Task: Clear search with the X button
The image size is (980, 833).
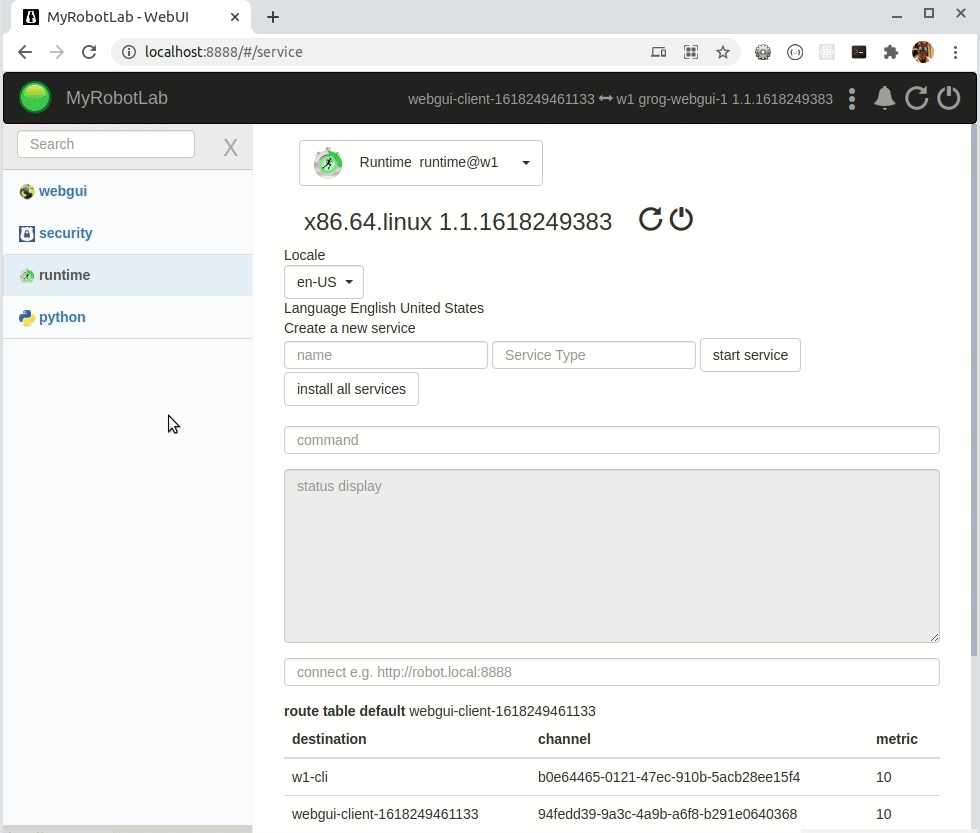Action: pyautogui.click(x=230, y=148)
